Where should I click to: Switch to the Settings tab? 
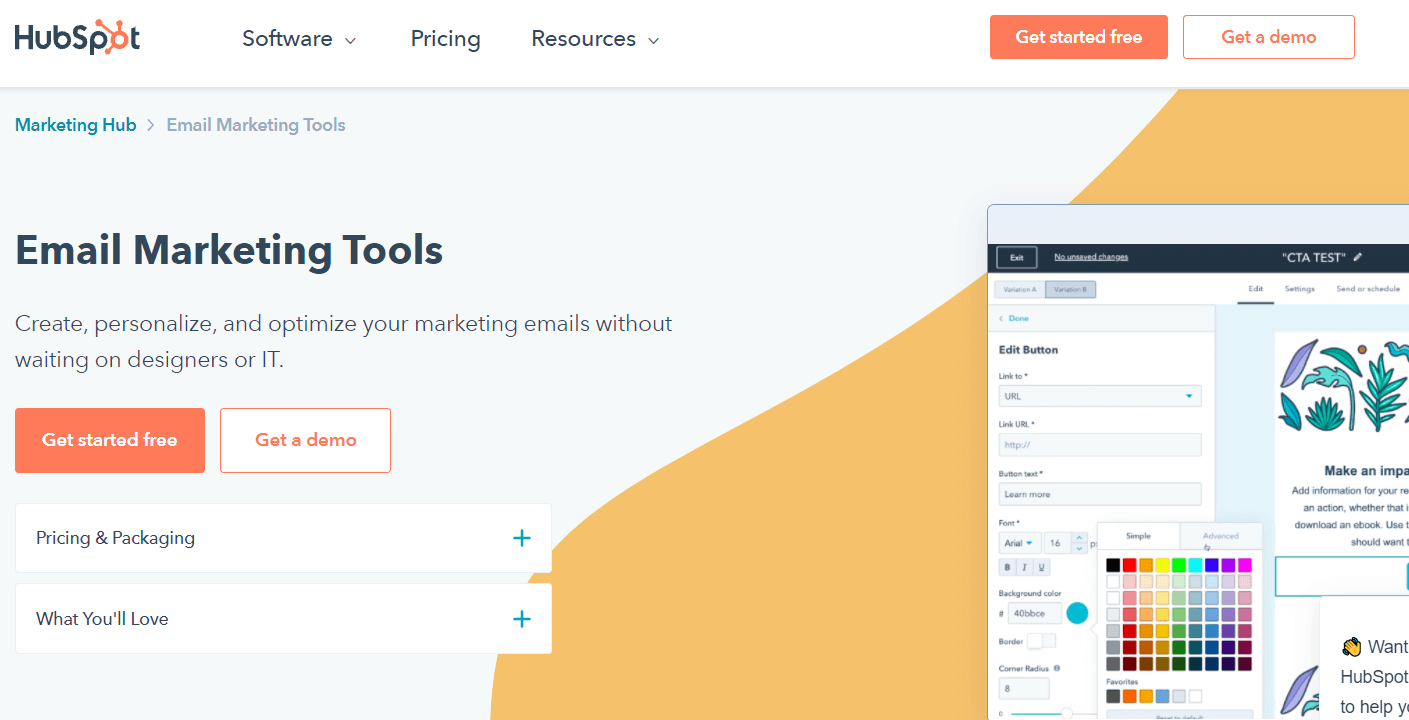tap(1299, 288)
